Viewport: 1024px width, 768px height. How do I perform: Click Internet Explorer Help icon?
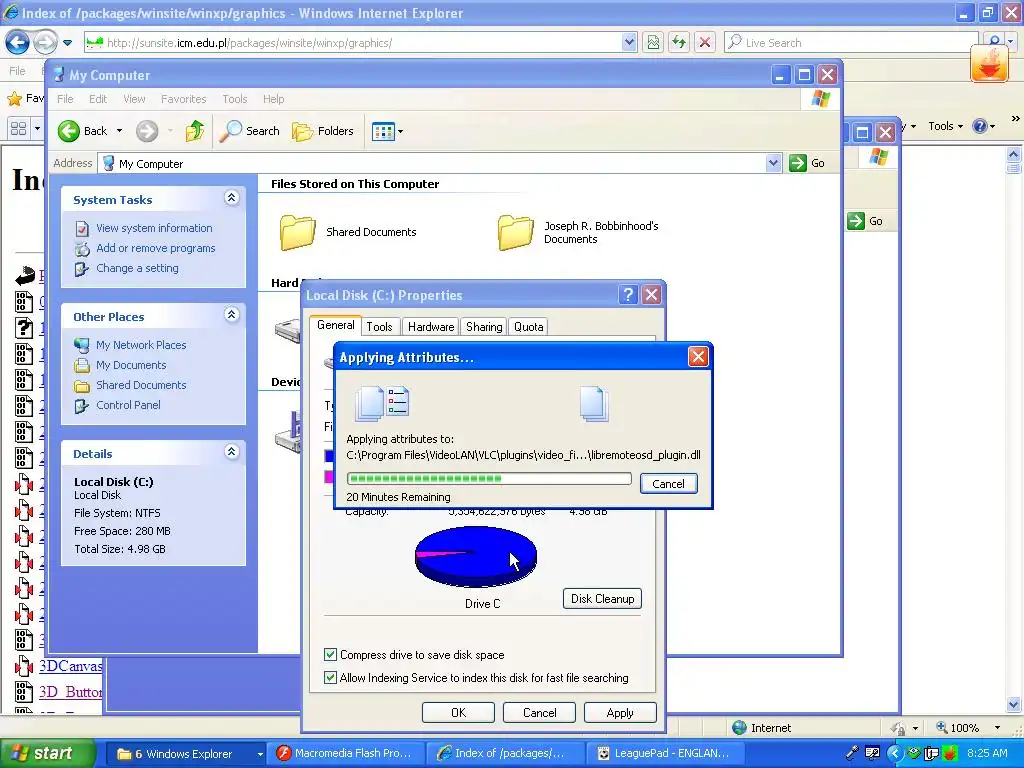[x=980, y=126]
